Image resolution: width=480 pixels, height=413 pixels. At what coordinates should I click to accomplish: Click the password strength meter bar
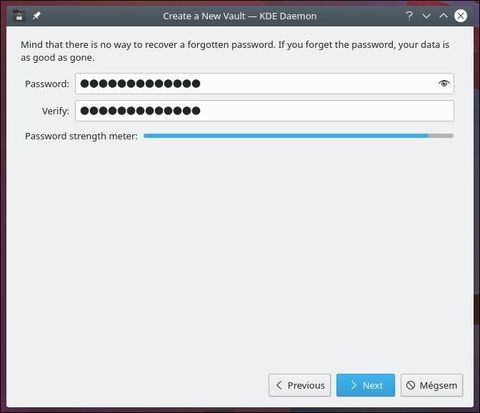298,136
